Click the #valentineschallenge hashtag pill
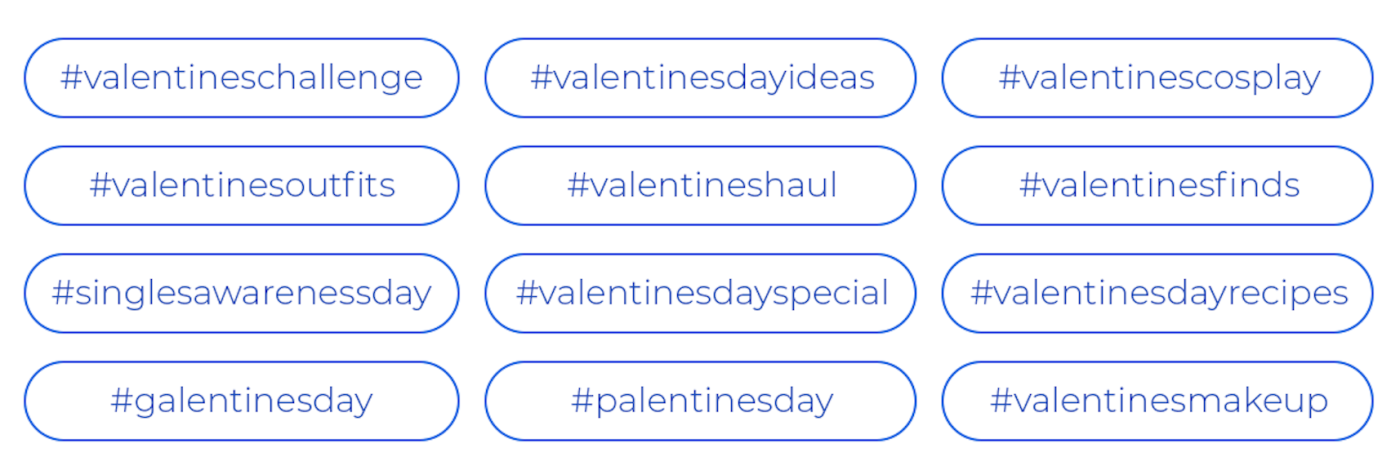This screenshot has width=1400, height=470. tap(241, 78)
